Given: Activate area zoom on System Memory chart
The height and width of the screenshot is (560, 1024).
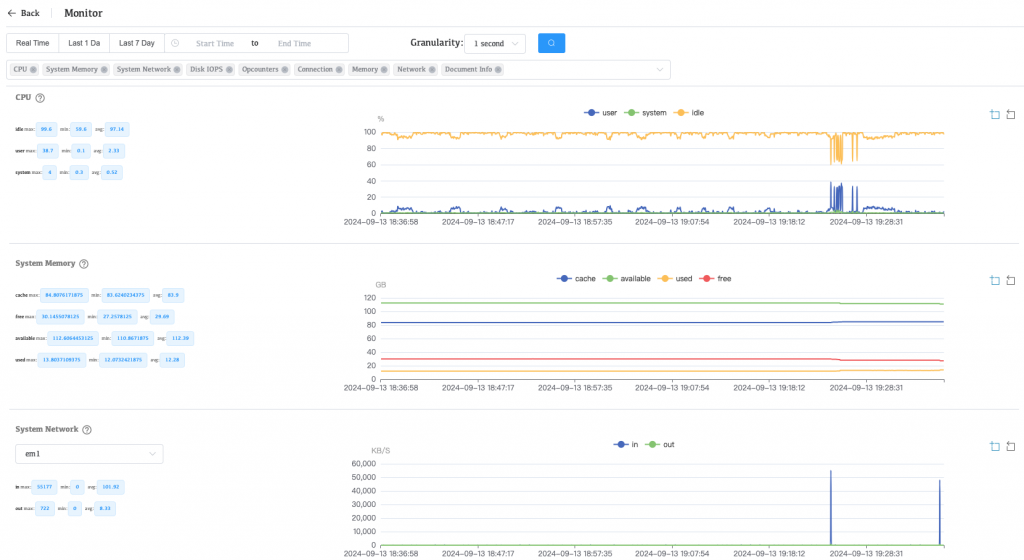Looking at the screenshot, I should pyautogui.click(x=994, y=281).
